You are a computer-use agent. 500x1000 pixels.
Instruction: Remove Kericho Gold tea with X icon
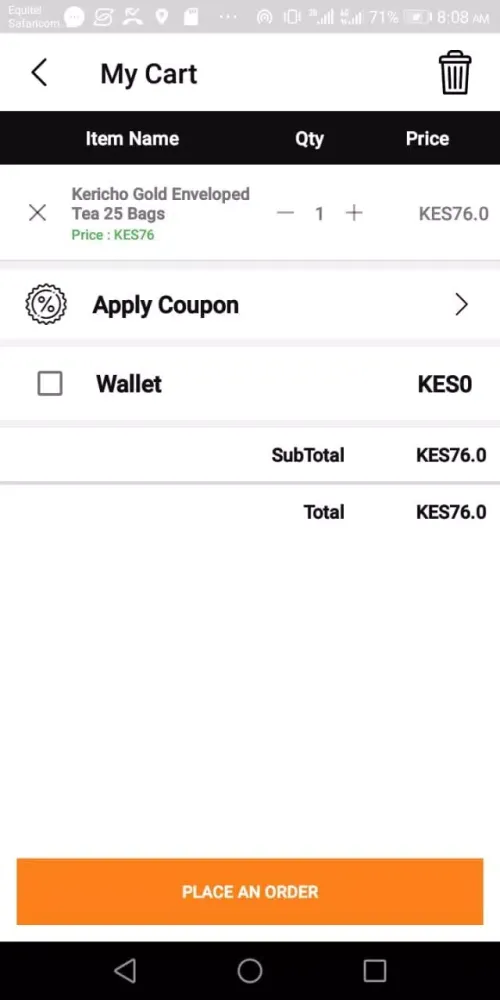click(38, 213)
